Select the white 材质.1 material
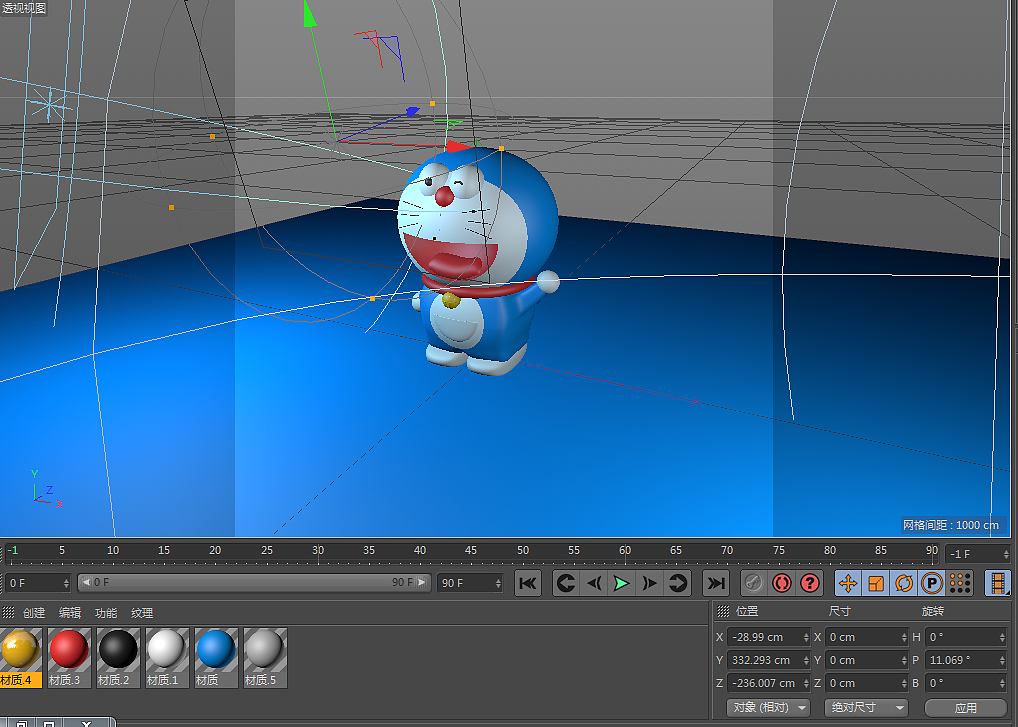The height and width of the screenshot is (727, 1018). pyautogui.click(x=167, y=658)
